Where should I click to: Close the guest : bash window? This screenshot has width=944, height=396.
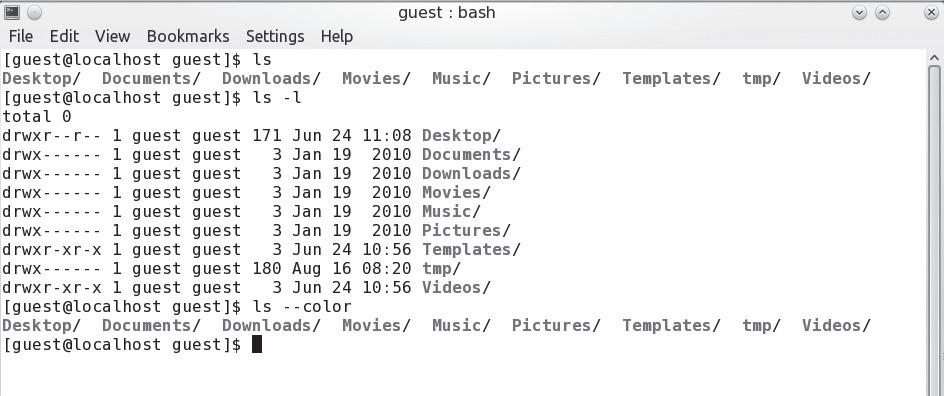point(931,13)
